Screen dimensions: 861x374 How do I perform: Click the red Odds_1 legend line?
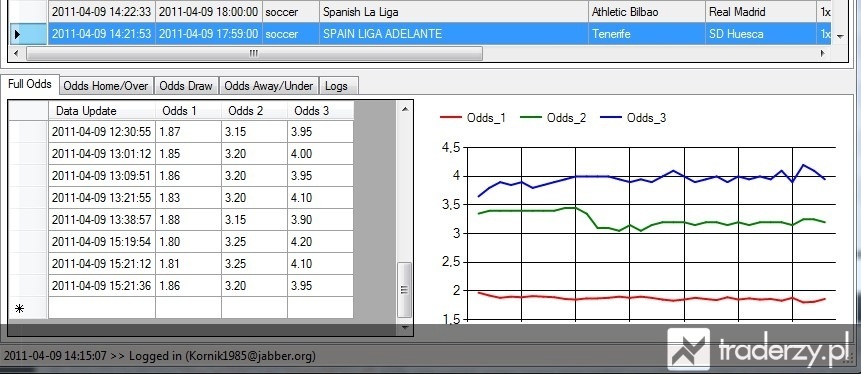[x=451, y=118]
